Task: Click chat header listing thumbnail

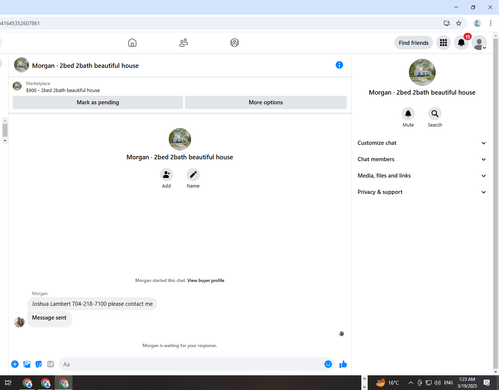Action: (x=21, y=65)
